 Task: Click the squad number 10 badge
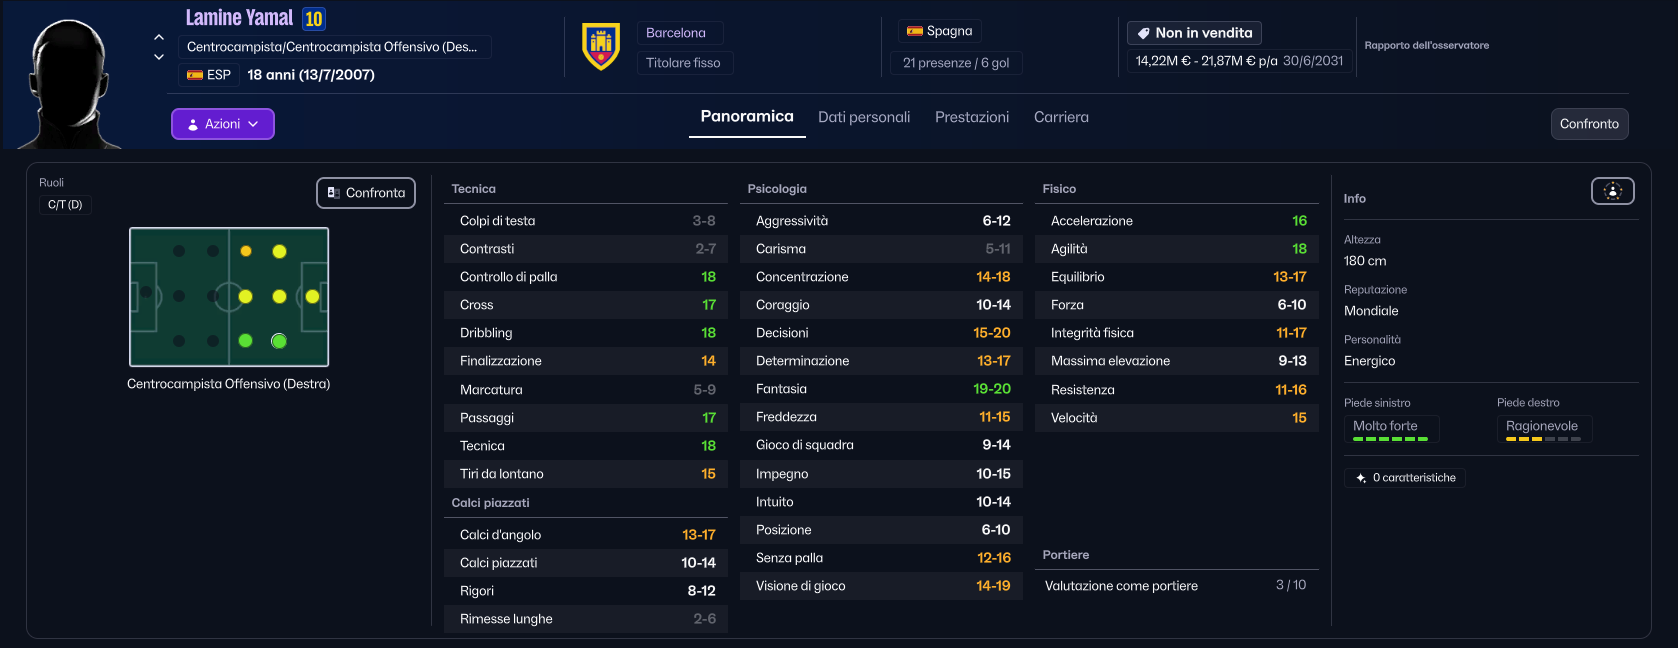click(314, 19)
